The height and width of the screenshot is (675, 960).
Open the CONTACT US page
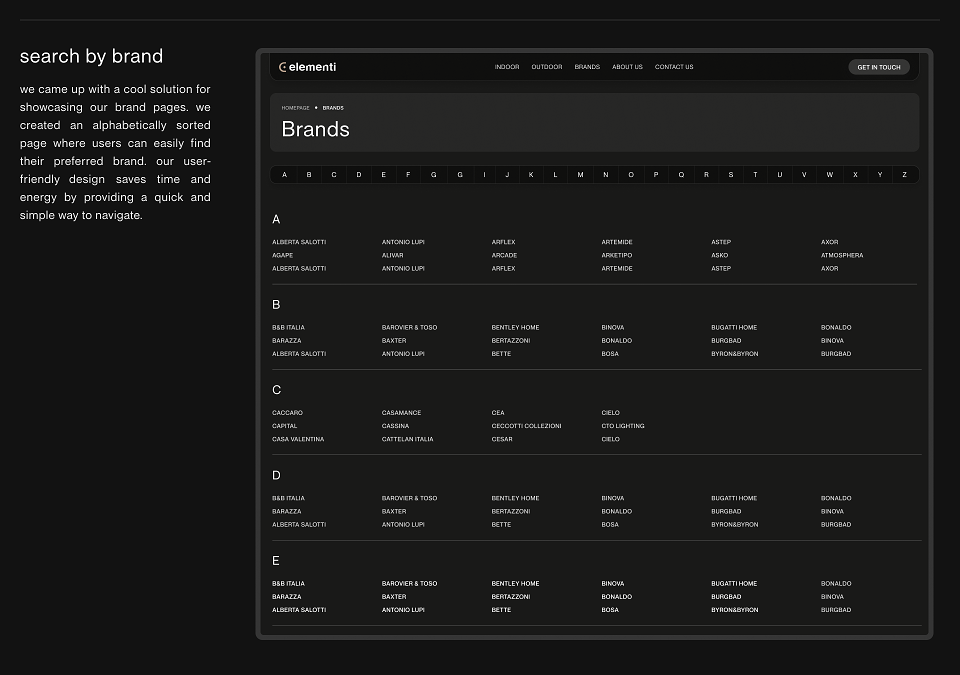coord(674,67)
